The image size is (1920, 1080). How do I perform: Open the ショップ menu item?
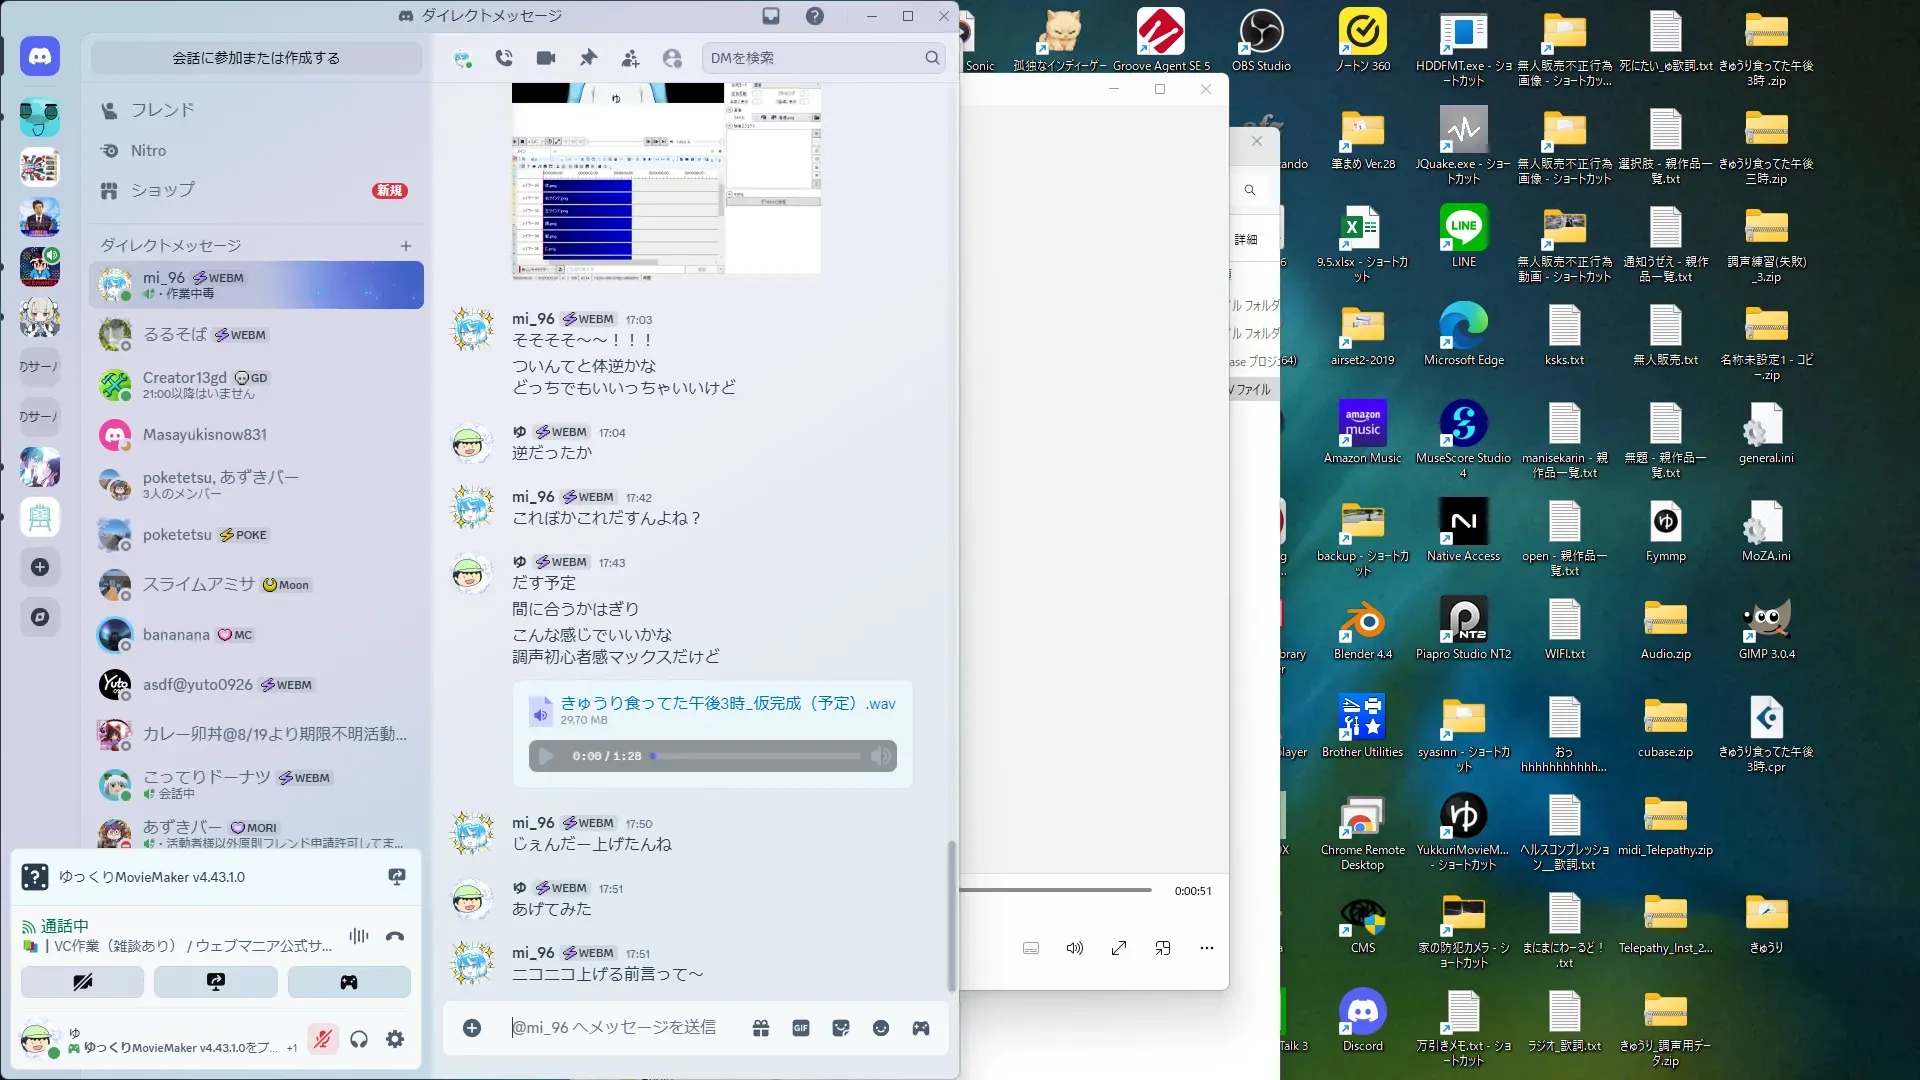162,190
